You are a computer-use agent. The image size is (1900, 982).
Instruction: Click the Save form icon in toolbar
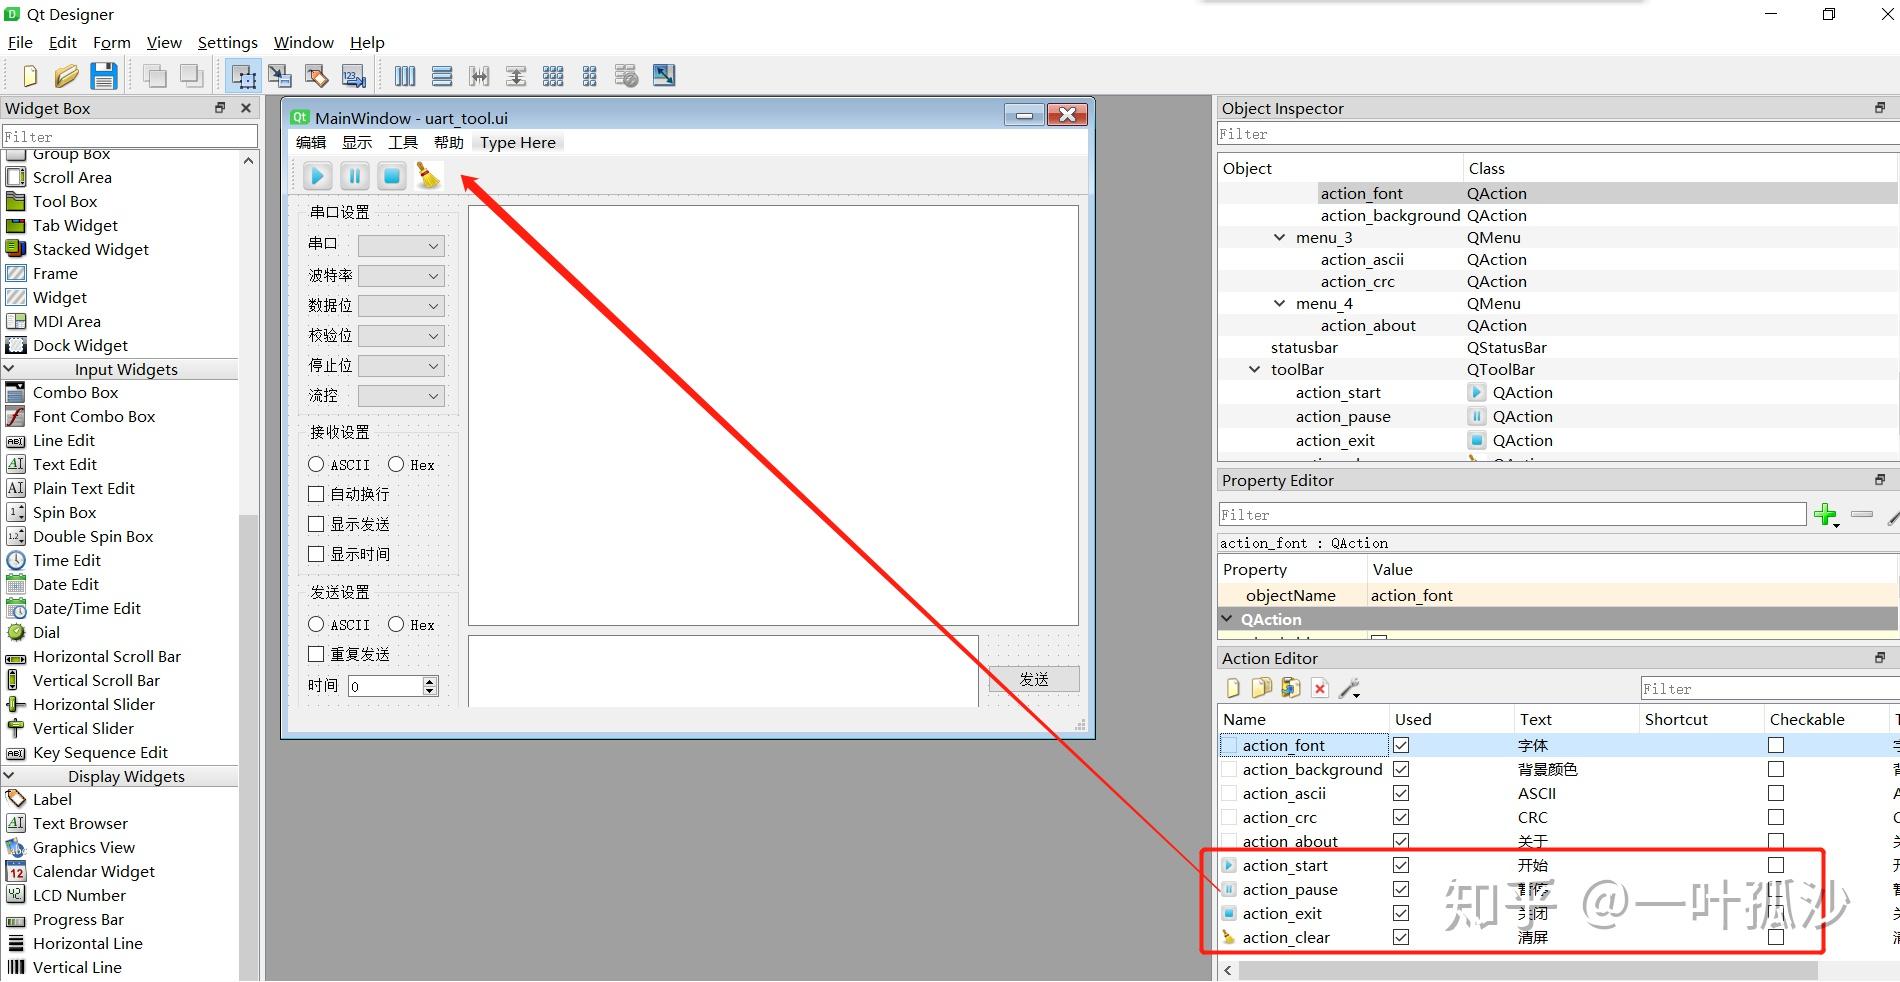coord(104,76)
